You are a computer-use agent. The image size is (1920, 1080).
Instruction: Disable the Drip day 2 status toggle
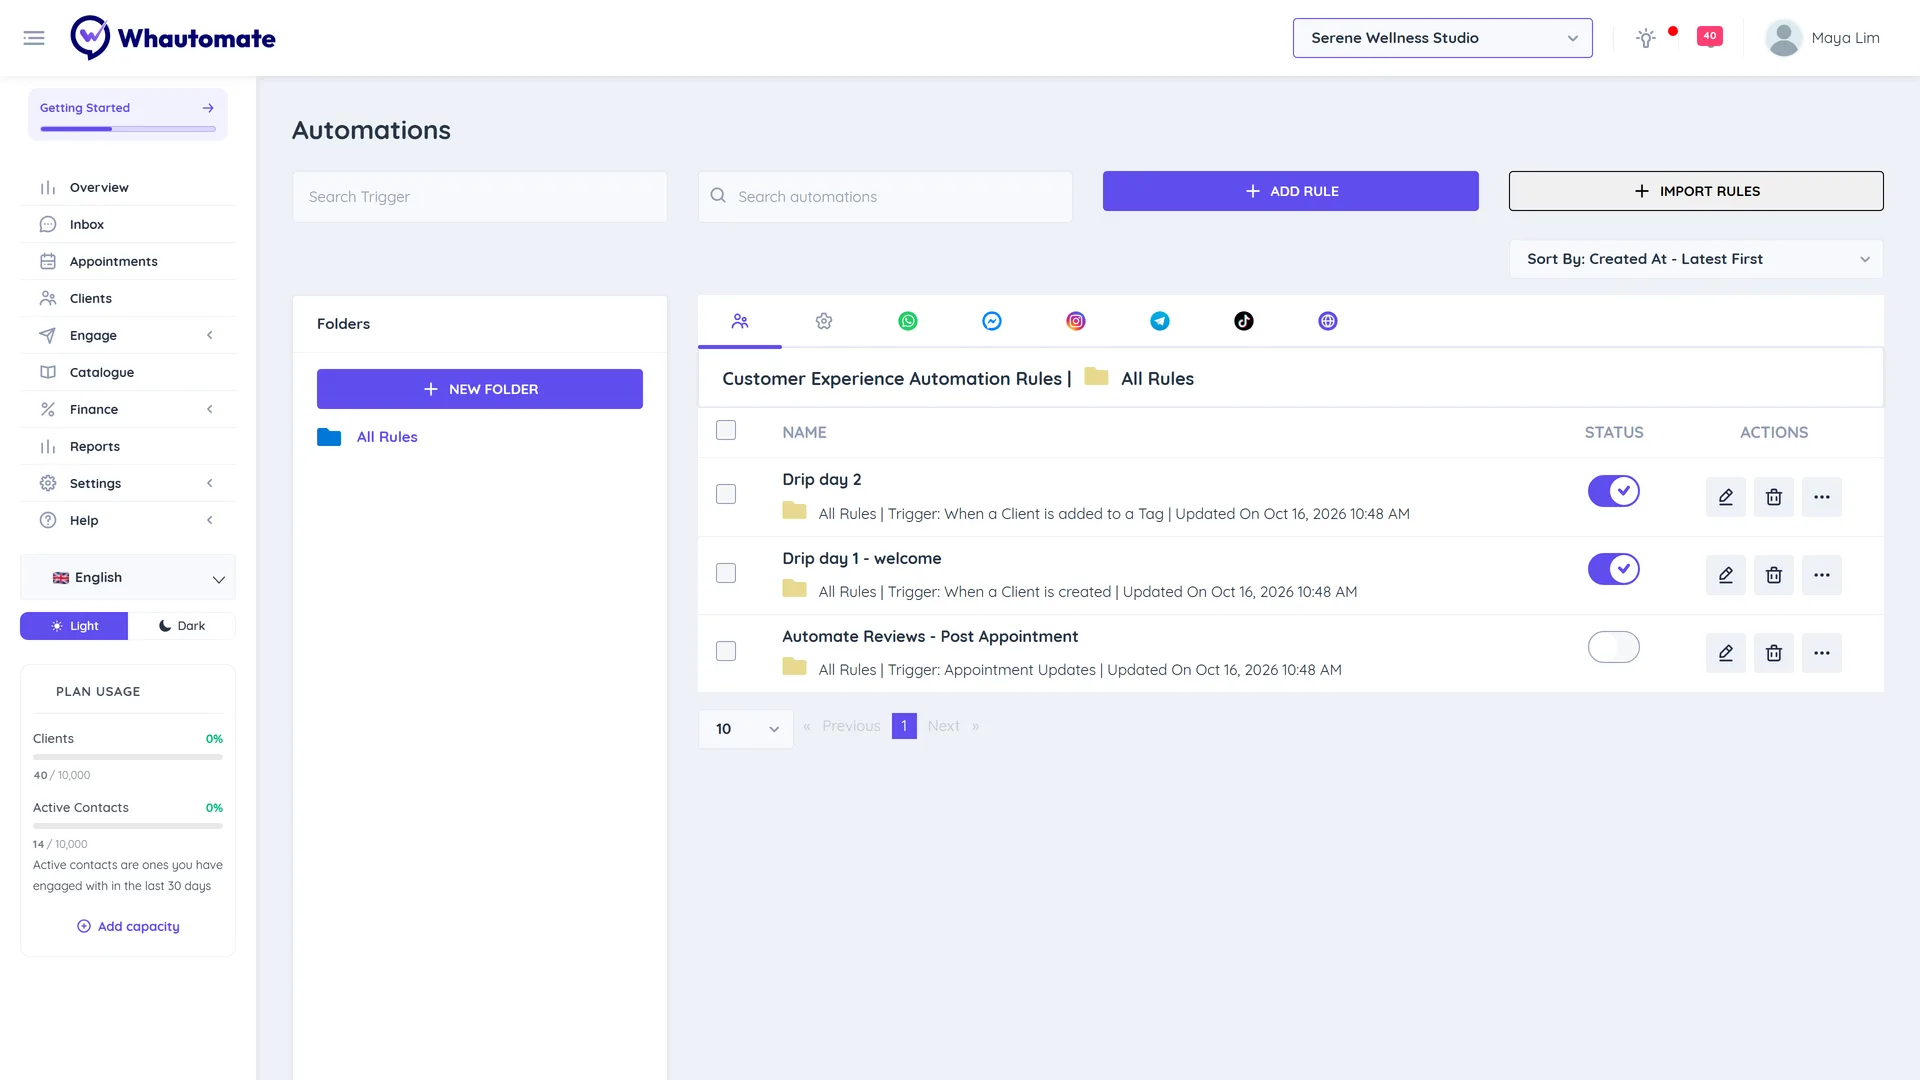pos(1614,491)
